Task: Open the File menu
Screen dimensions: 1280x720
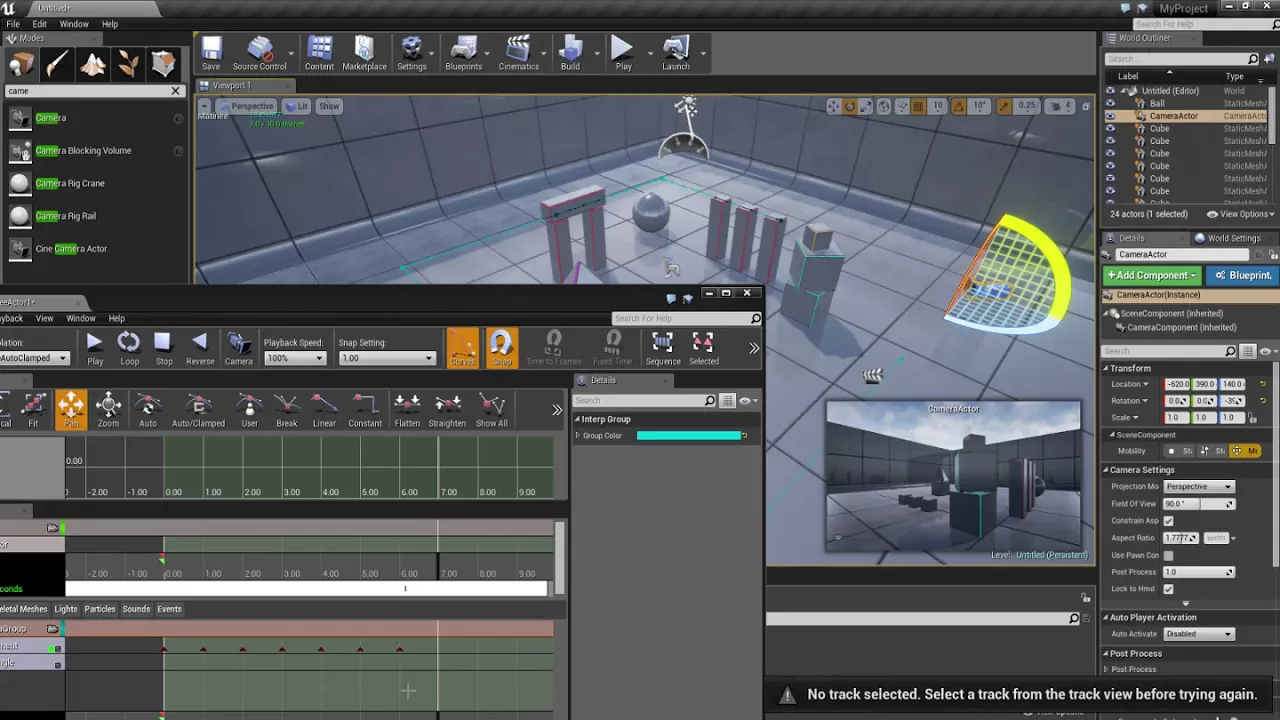Action: [13, 24]
